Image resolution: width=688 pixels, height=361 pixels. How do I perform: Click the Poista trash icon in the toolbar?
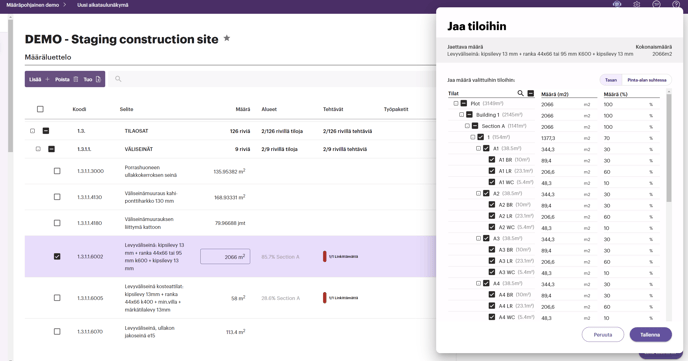point(75,79)
